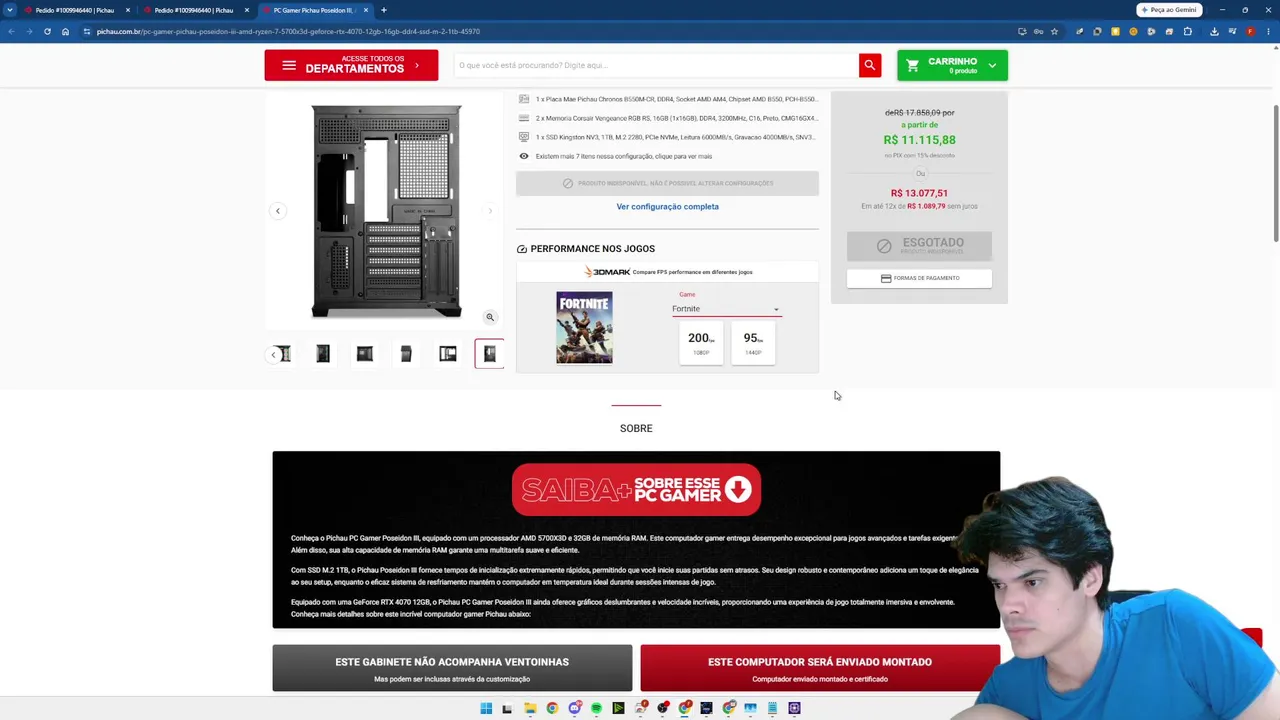Image resolution: width=1280 pixels, height=720 pixels.
Task: Close the PC Gamer Pichau Poseidon III tab
Action: (366, 10)
